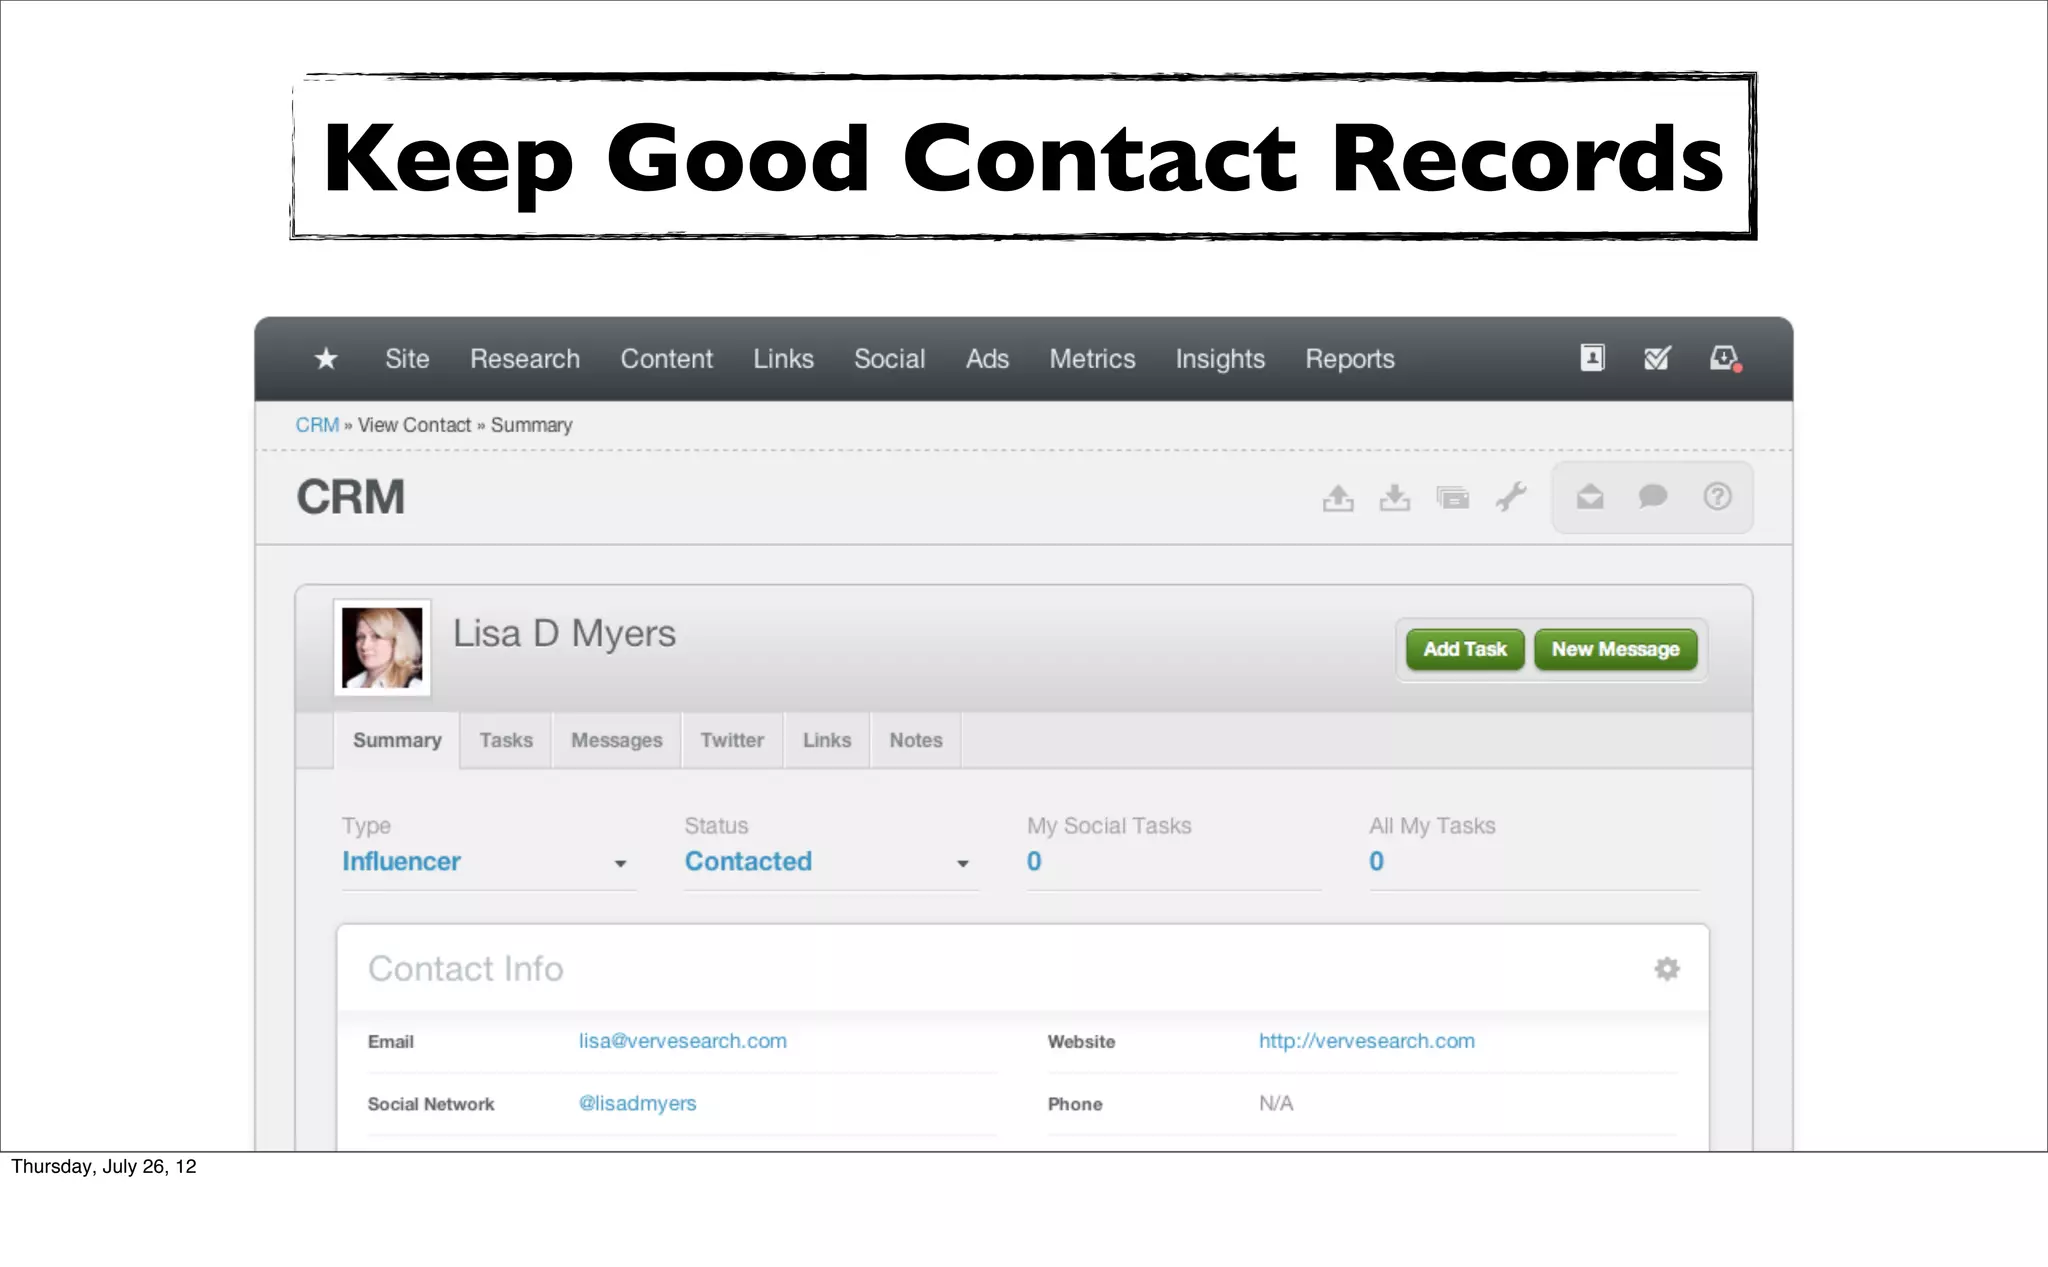Image resolution: width=2048 pixels, height=1267 pixels.
Task: Open the Contact Info gear settings icon
Action: [1666, 968]
